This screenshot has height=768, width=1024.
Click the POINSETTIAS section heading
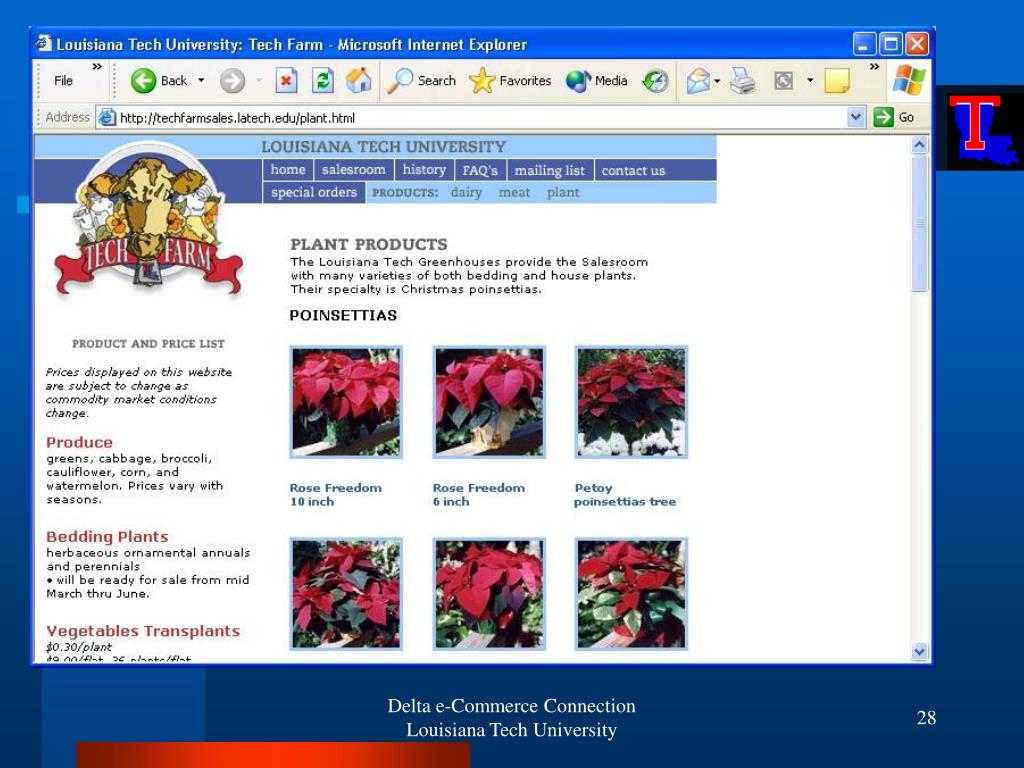343,315
